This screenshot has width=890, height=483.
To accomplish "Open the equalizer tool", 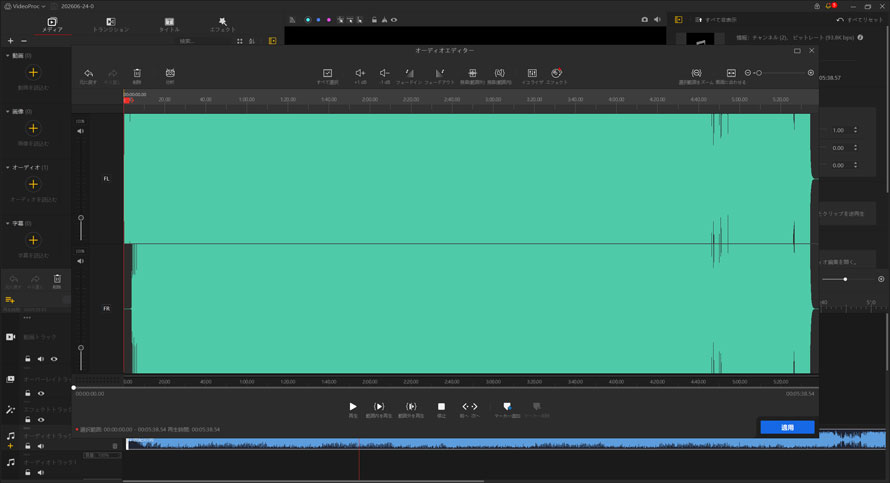I will pyautogui.click(x=532, y=73).
